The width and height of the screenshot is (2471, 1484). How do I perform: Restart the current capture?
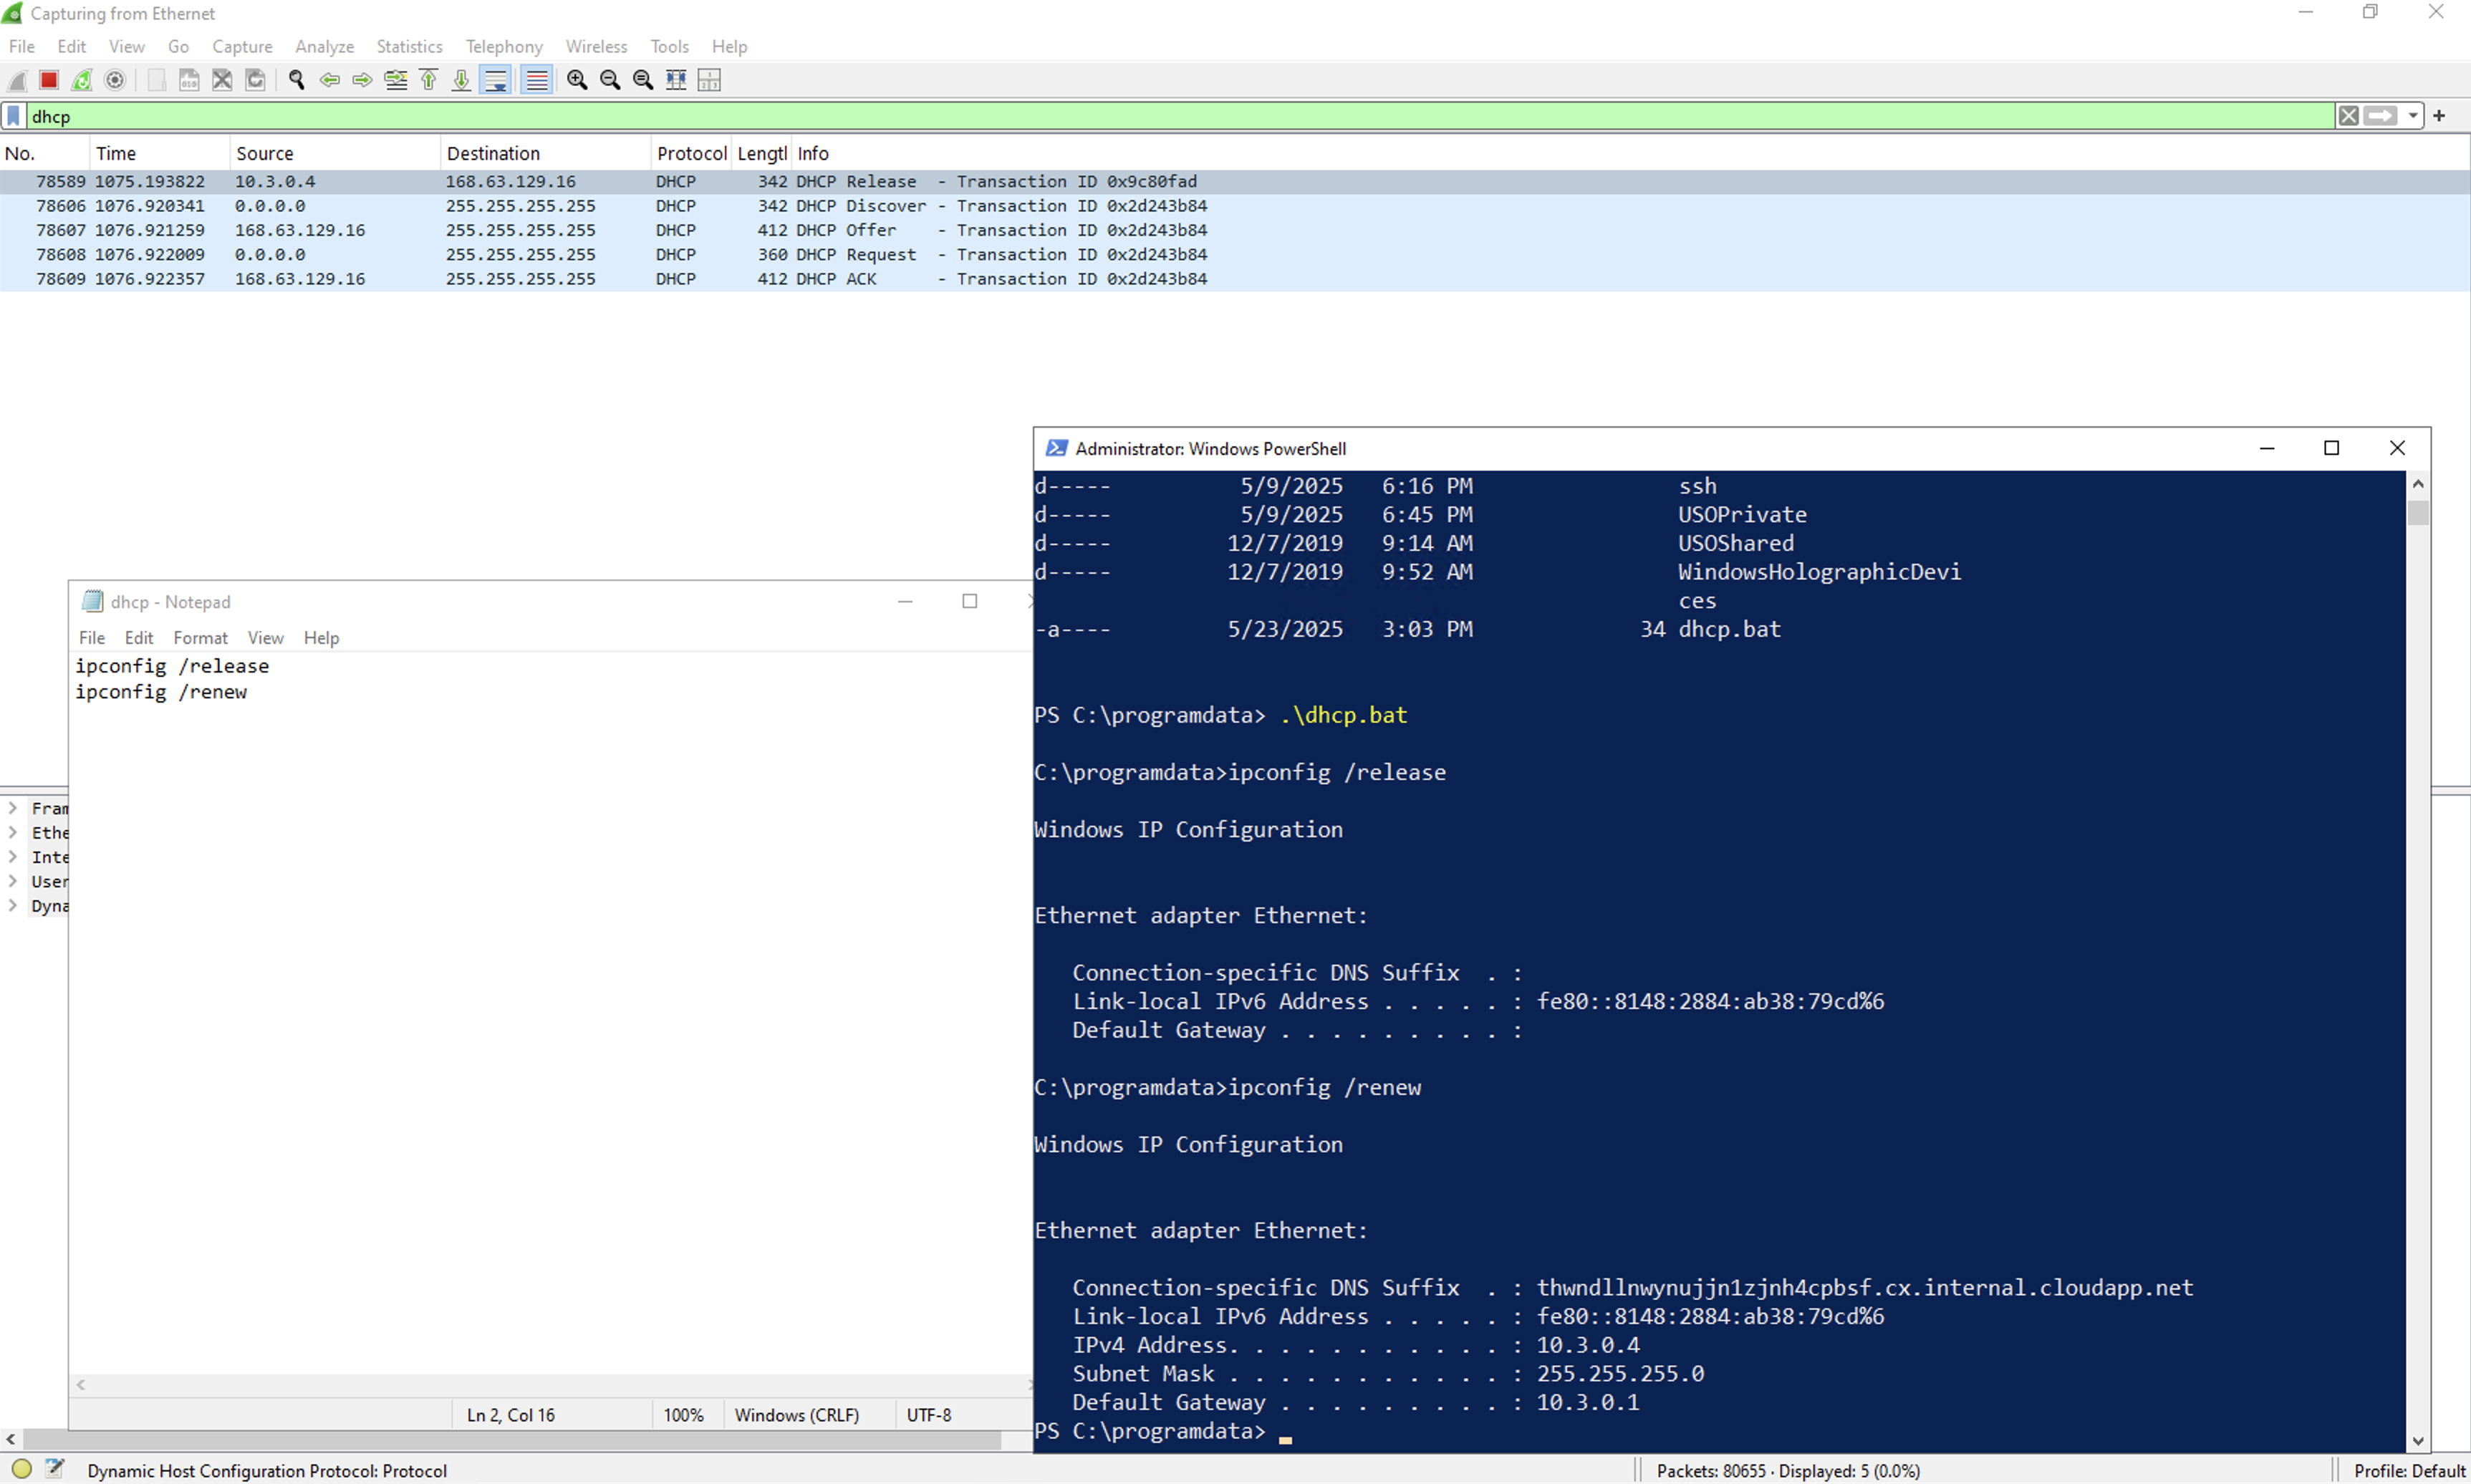pyautogui.click(x=82, y=80)
